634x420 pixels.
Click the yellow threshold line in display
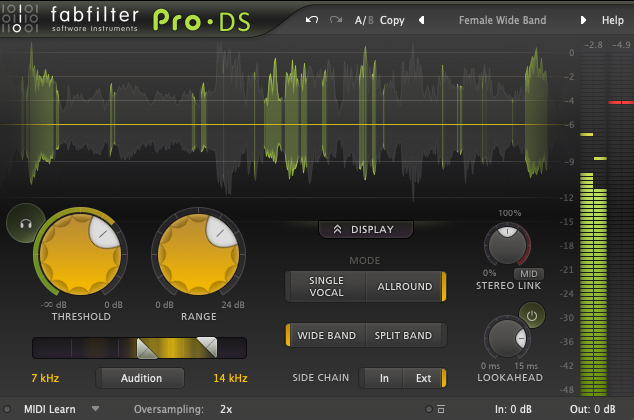tap(281, 125)
